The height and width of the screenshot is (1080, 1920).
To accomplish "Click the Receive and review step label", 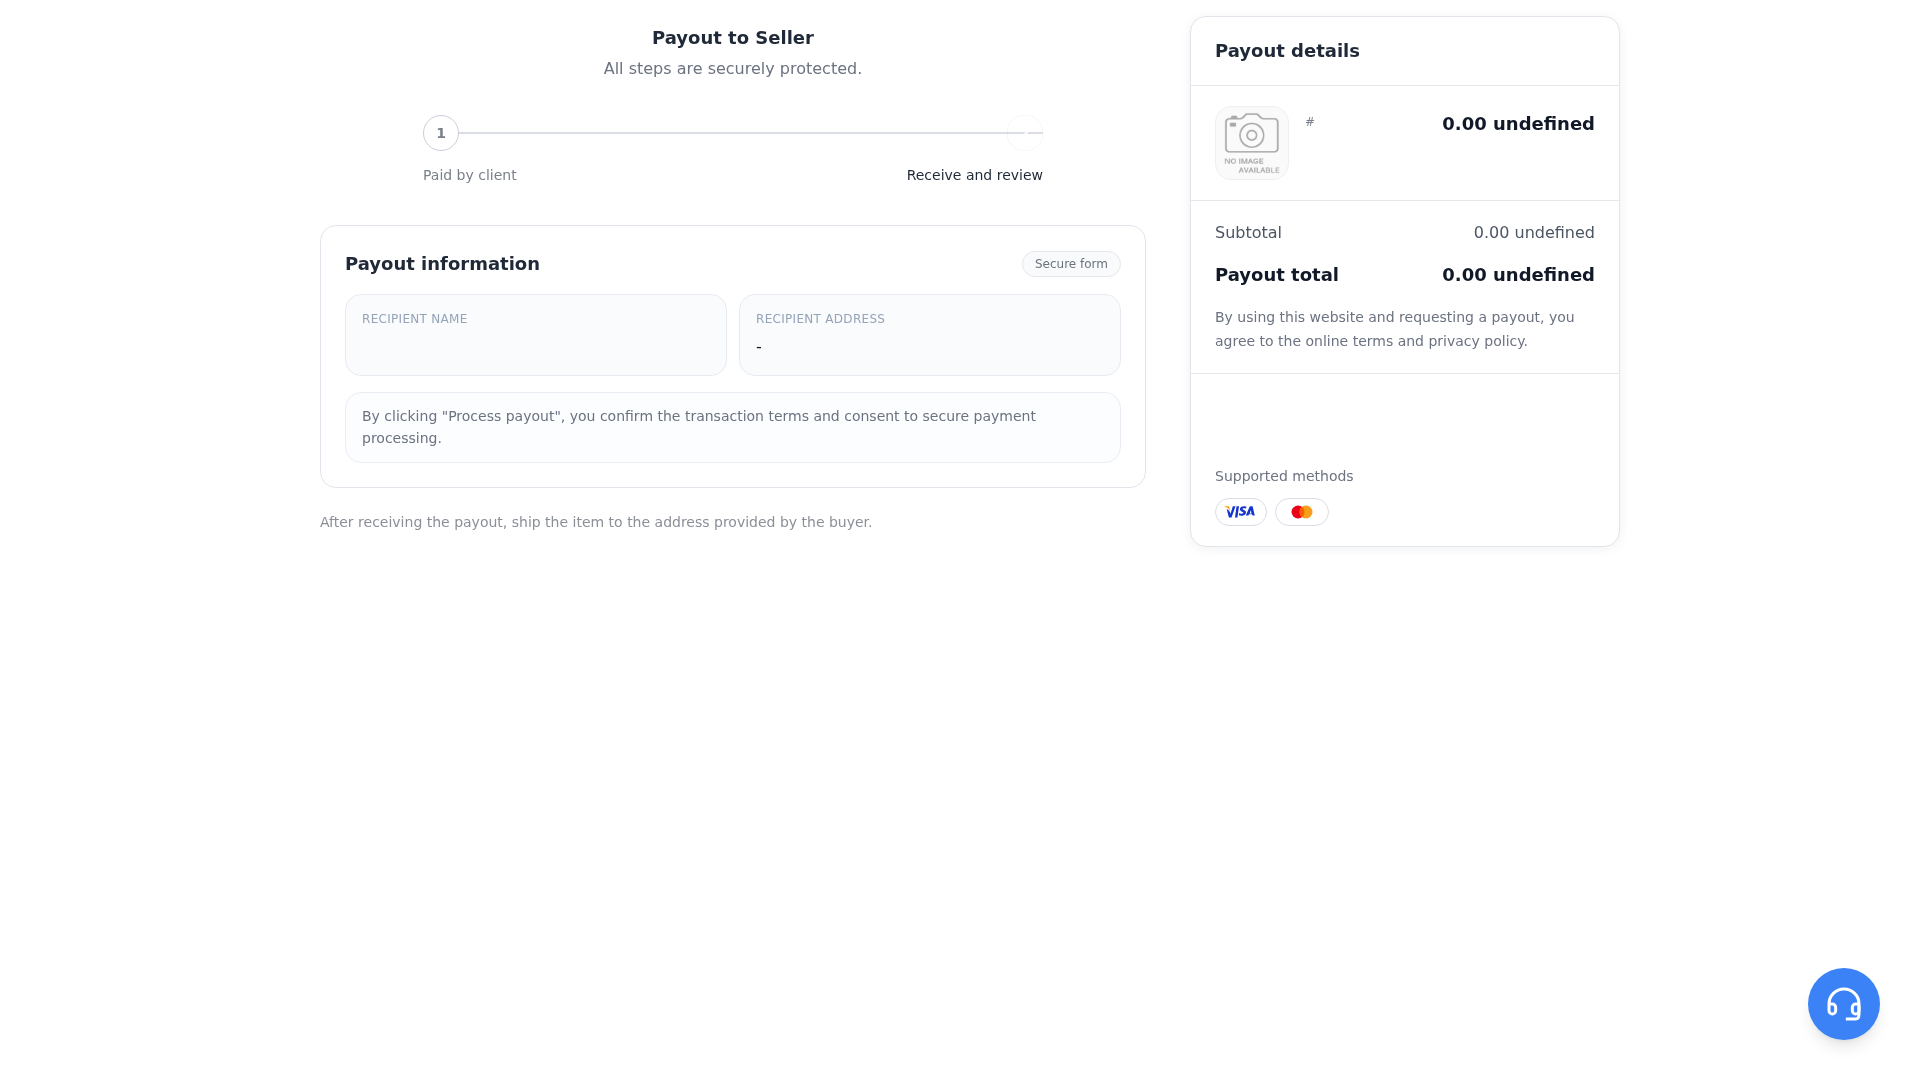I will click(975, 175).
